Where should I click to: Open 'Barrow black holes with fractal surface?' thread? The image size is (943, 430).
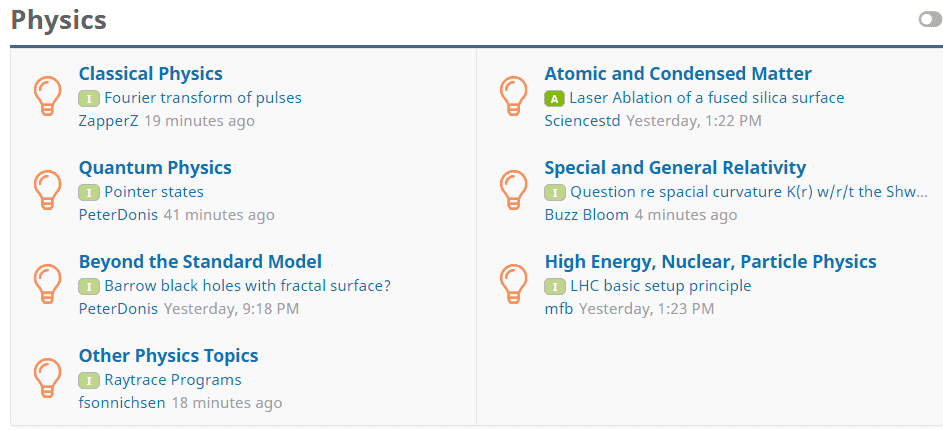(247, 286)
